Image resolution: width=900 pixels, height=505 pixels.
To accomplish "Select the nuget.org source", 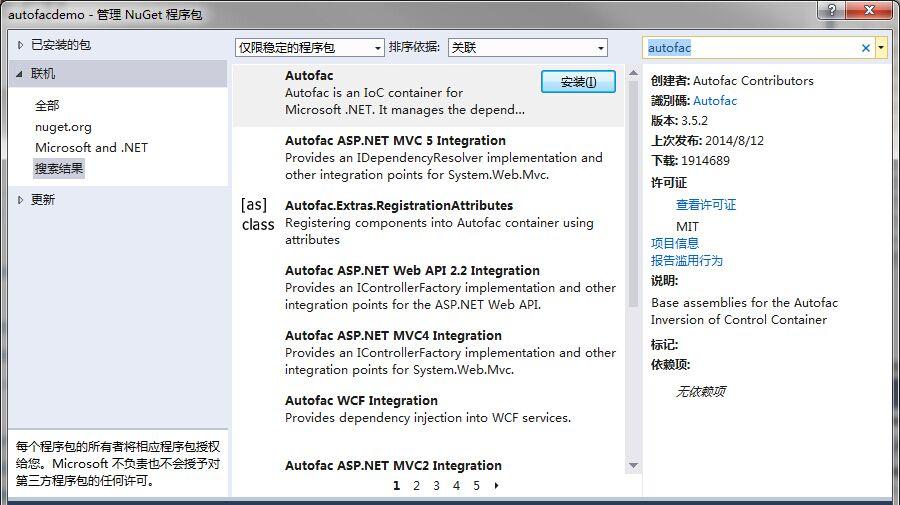I will pos(63,127).
